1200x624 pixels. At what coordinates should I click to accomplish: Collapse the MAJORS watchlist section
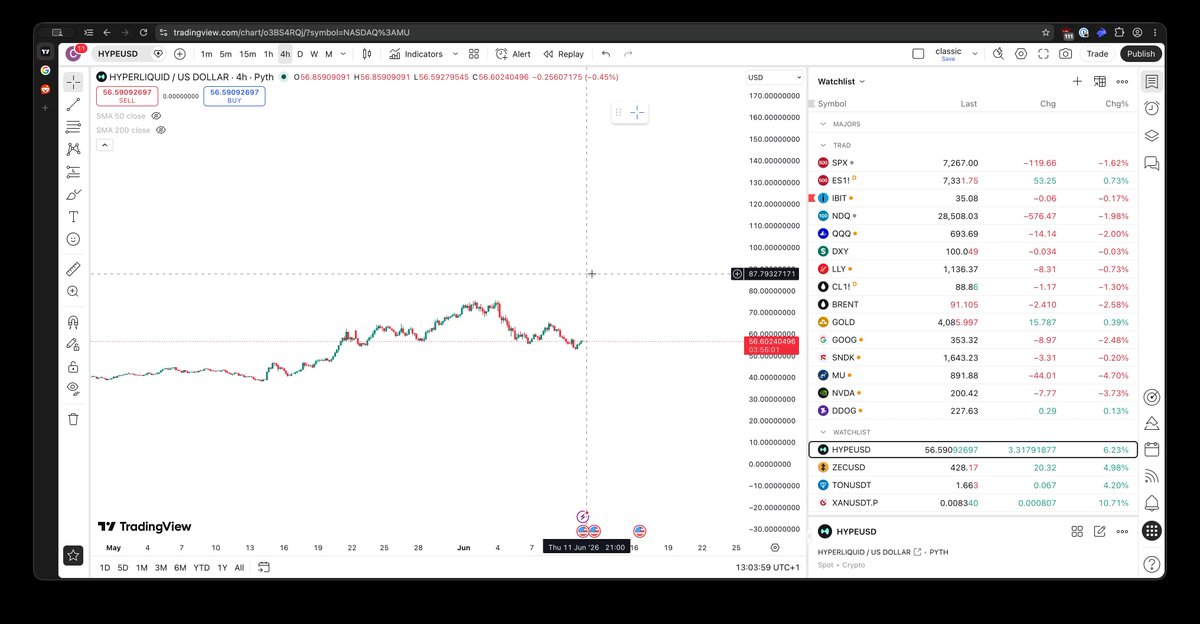[824, 124]
